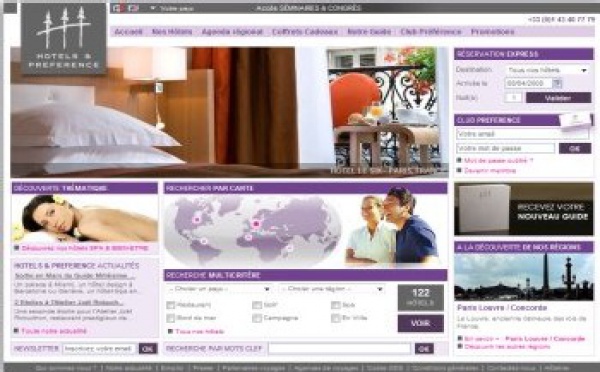Screen dimensions: 600x372
Task: Click the spa woman thematic image
Action: coord(85,218)
